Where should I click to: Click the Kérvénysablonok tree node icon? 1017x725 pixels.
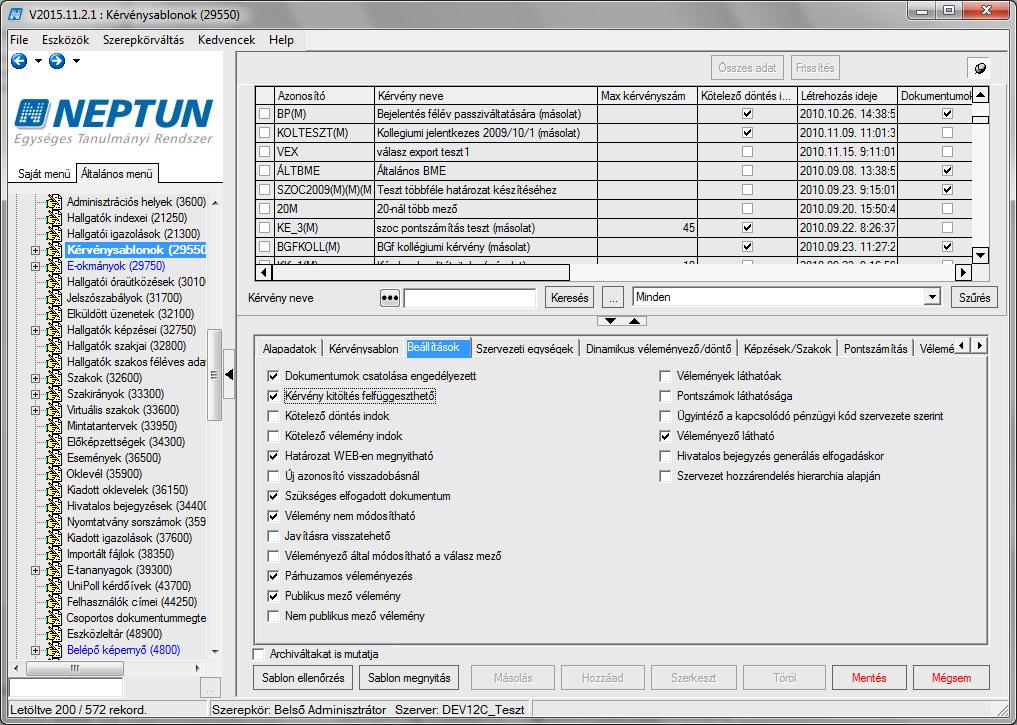click(54, 250)
